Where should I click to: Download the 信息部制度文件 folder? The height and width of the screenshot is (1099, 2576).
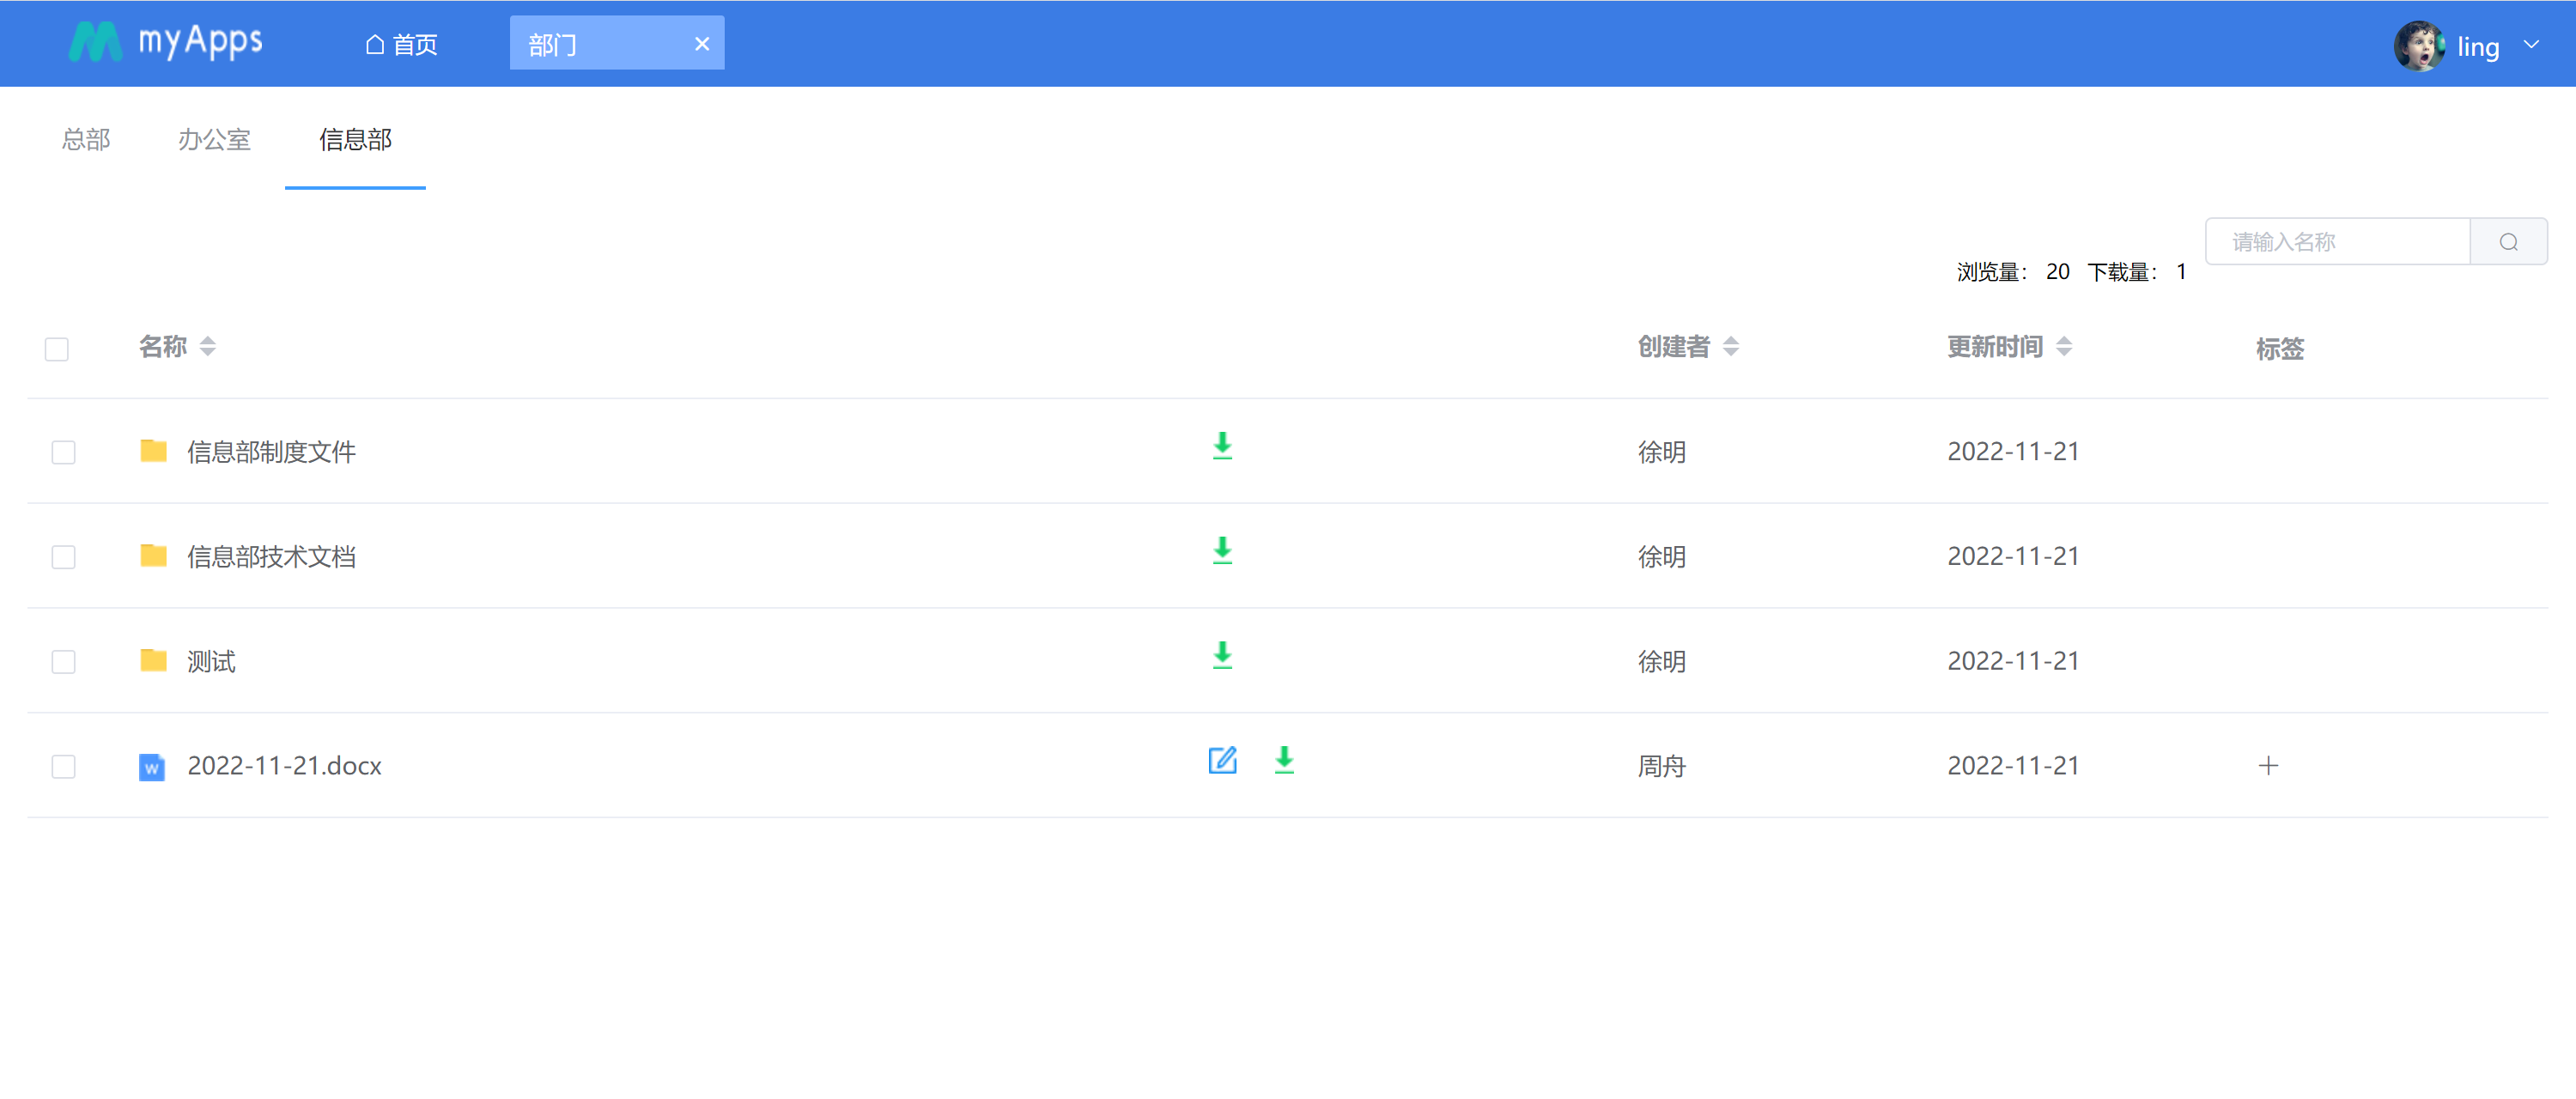(1222, 447)
